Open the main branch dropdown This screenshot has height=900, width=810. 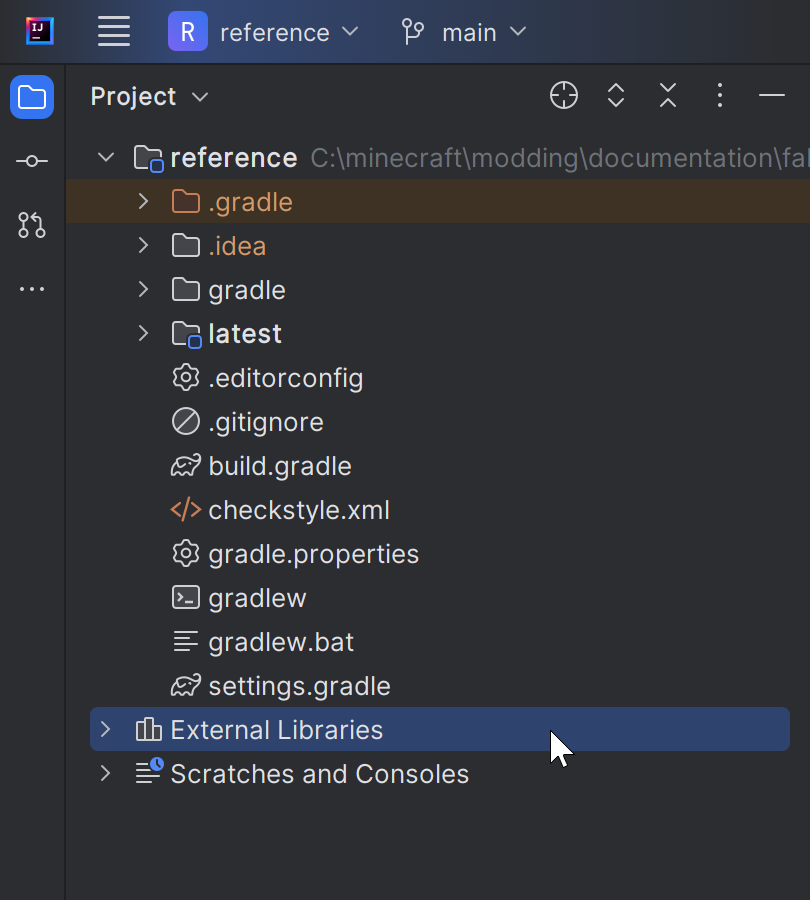pyautogui.click(x=464, y=32)
